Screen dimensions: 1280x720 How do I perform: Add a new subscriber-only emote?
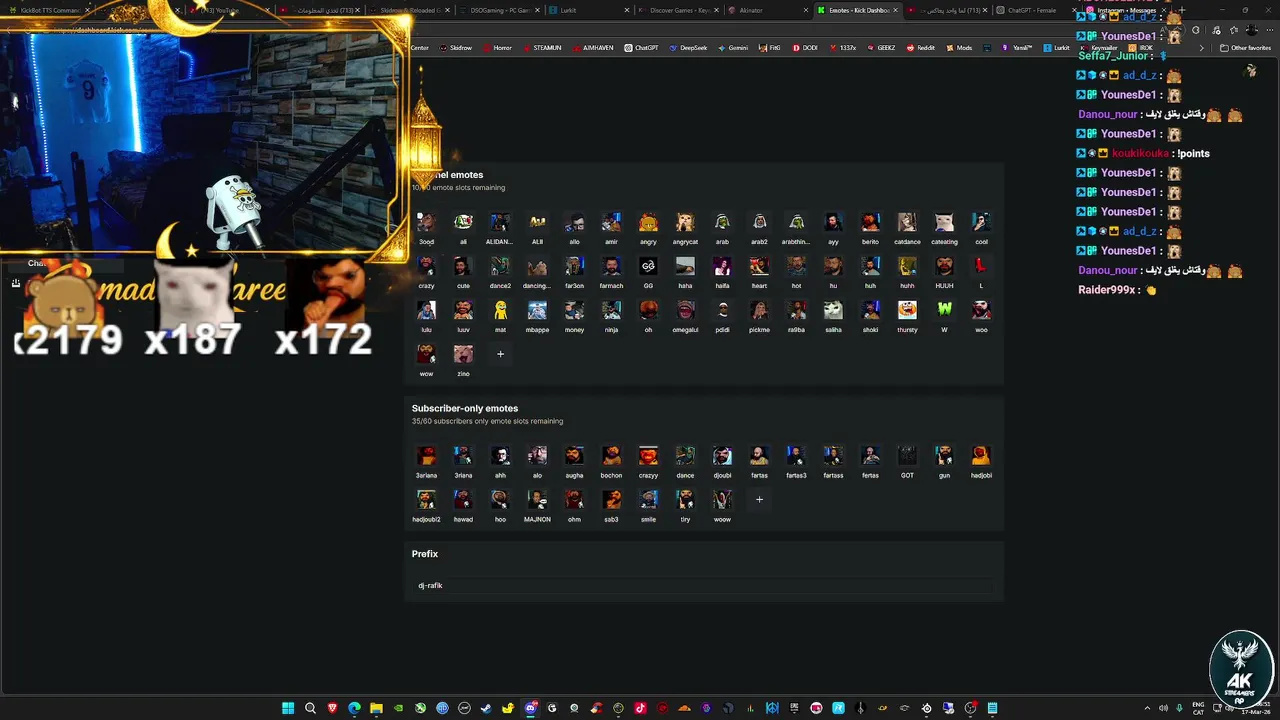tap(759, 499)
